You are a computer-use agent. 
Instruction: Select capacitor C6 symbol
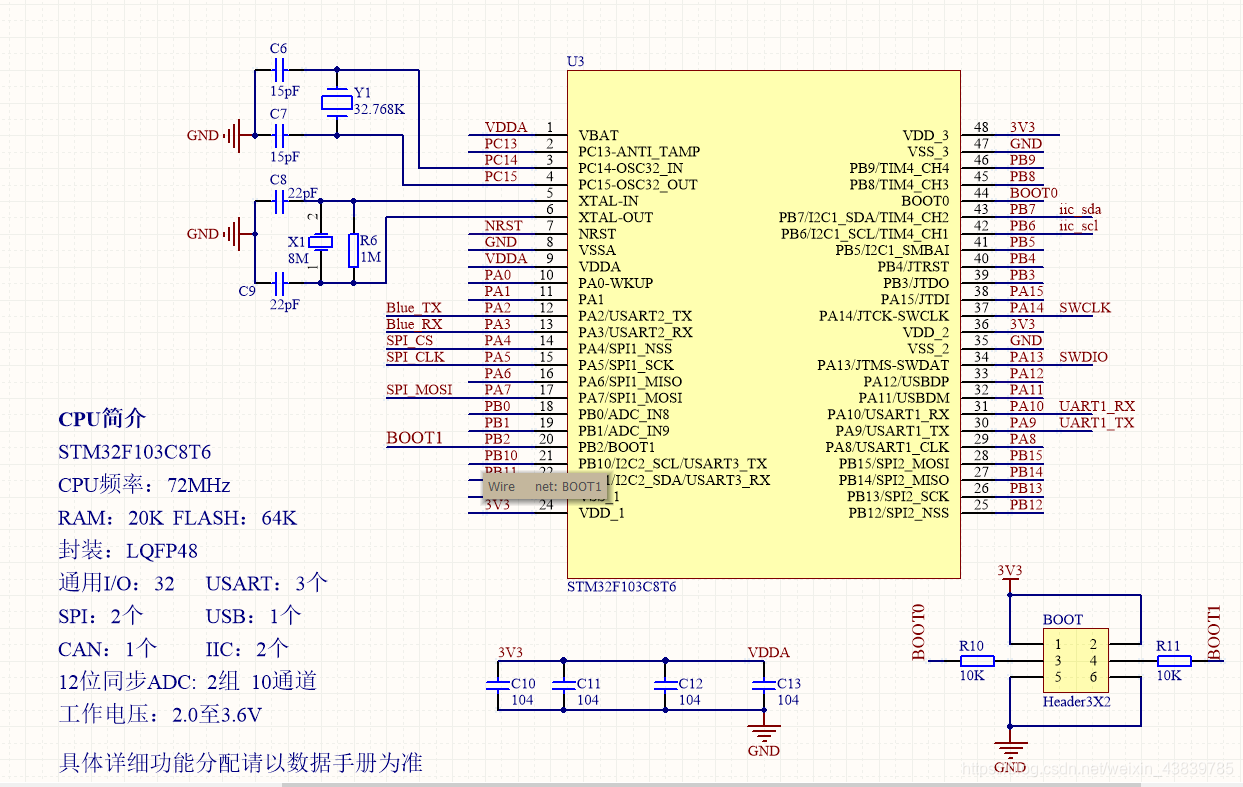pyautogui.click(x=280, y=71)
